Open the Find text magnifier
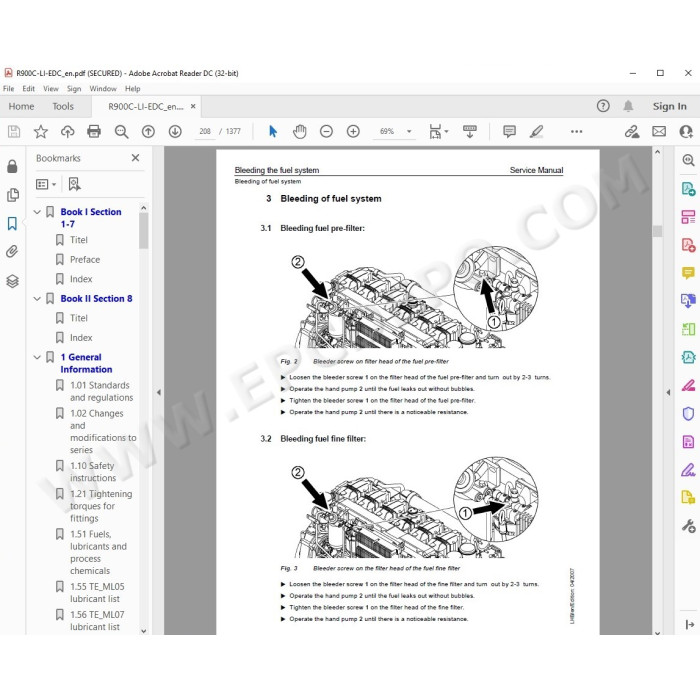This screenshot has height=700, width=700. point(121,131)
